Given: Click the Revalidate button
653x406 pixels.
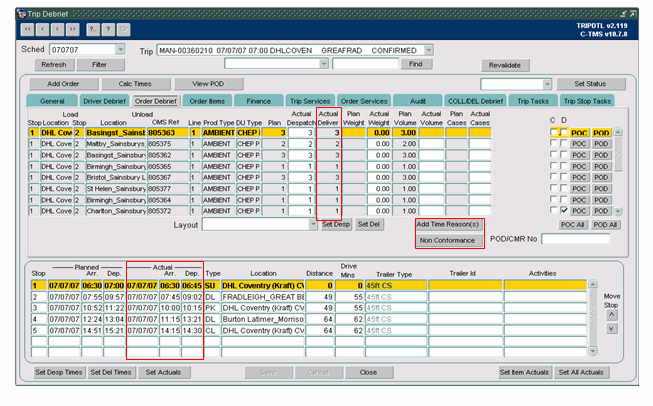Looking at the screenshot, I should [x=505, y=65].
